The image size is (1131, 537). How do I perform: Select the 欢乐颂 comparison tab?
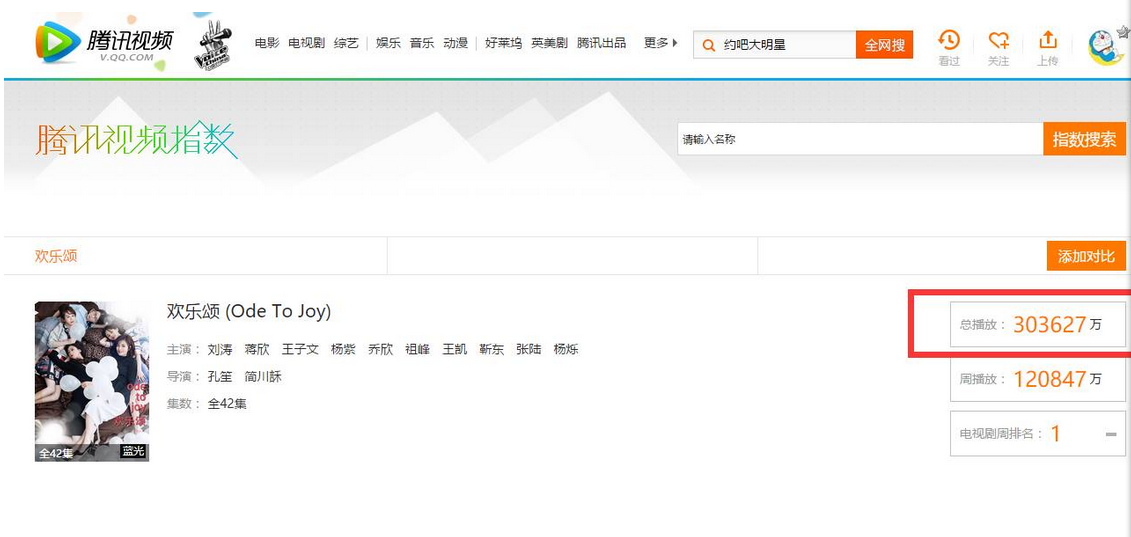click(56, 256)
